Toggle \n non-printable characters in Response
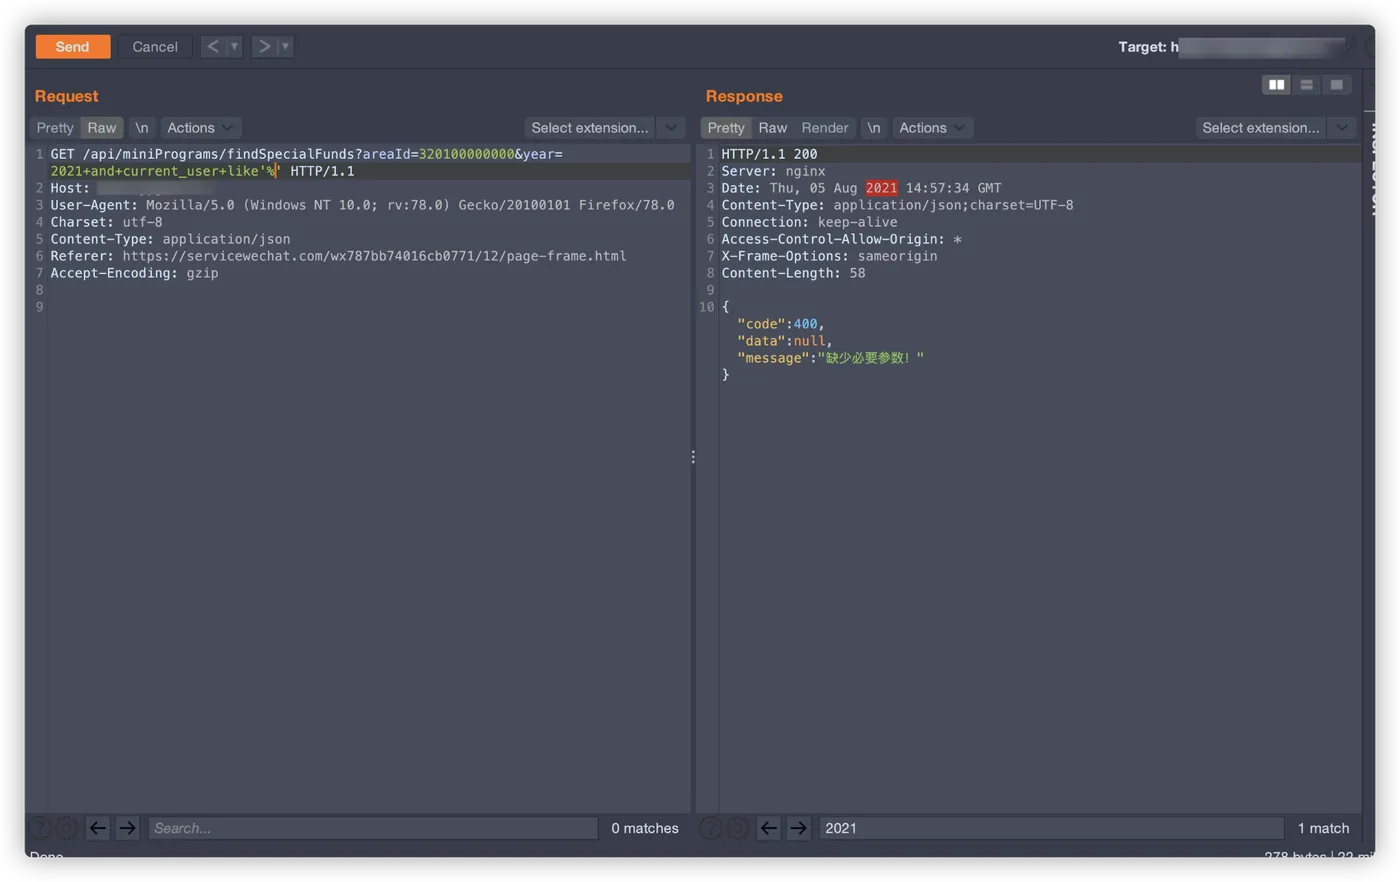1400x882 pixels. pyautogui.click(x=874, y=128)
